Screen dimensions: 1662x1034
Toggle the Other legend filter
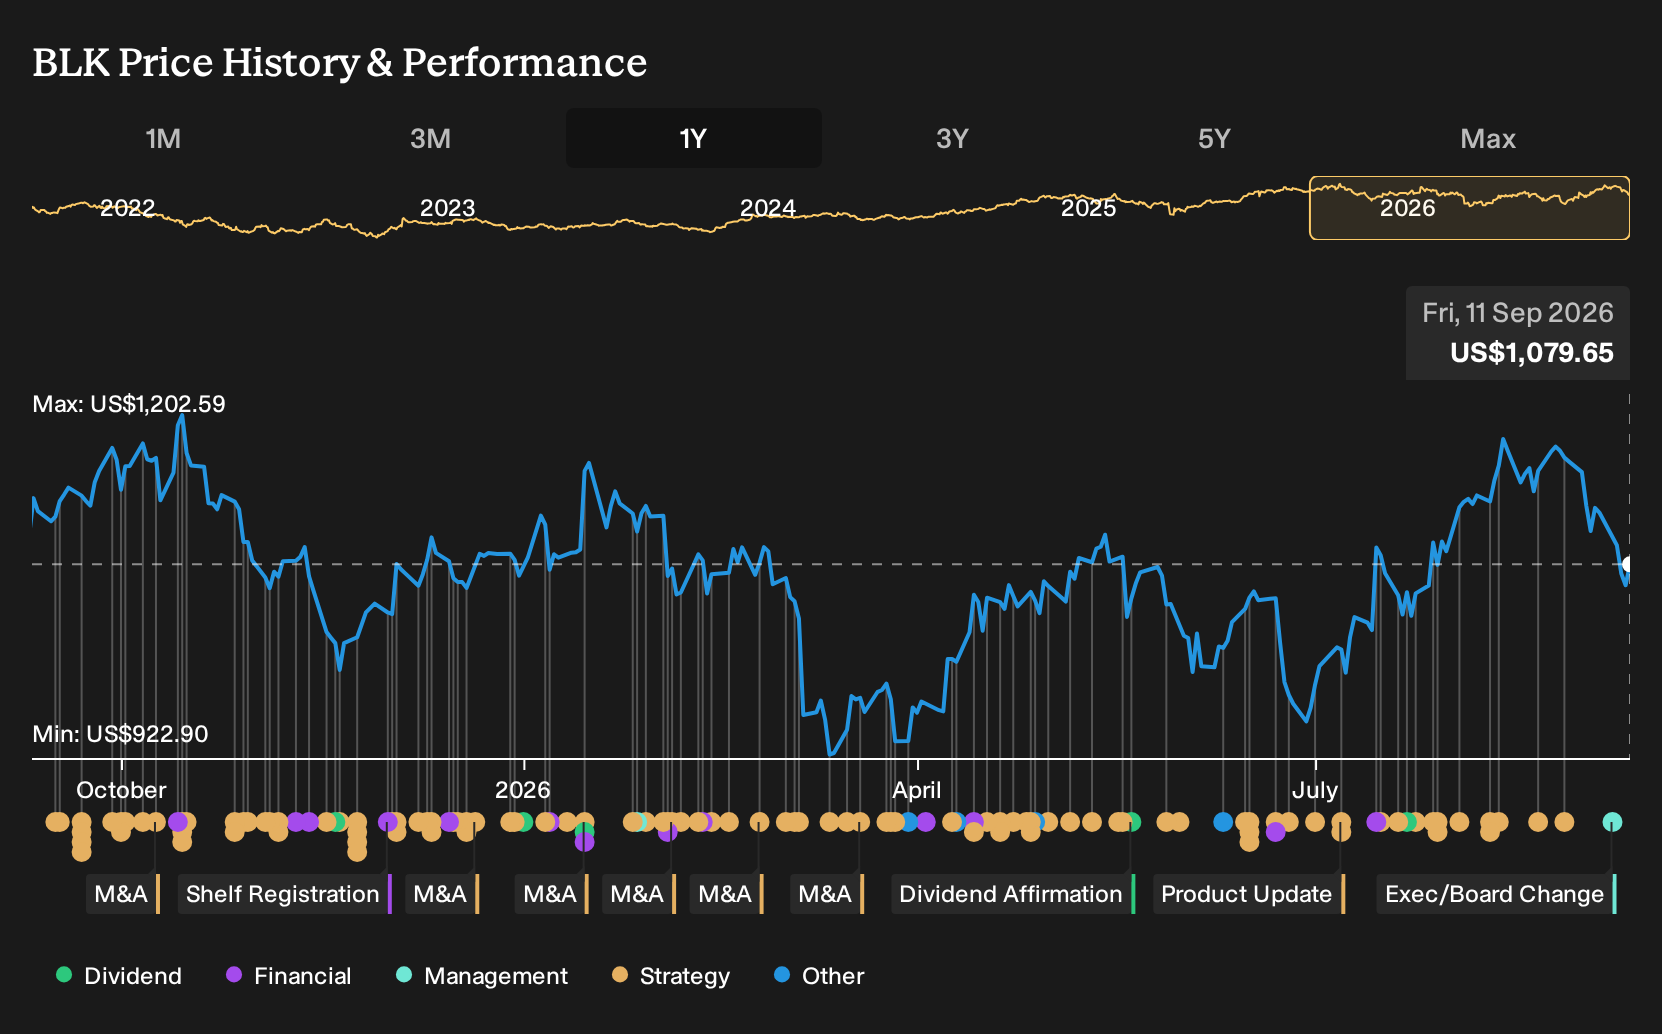pos(819,976)
